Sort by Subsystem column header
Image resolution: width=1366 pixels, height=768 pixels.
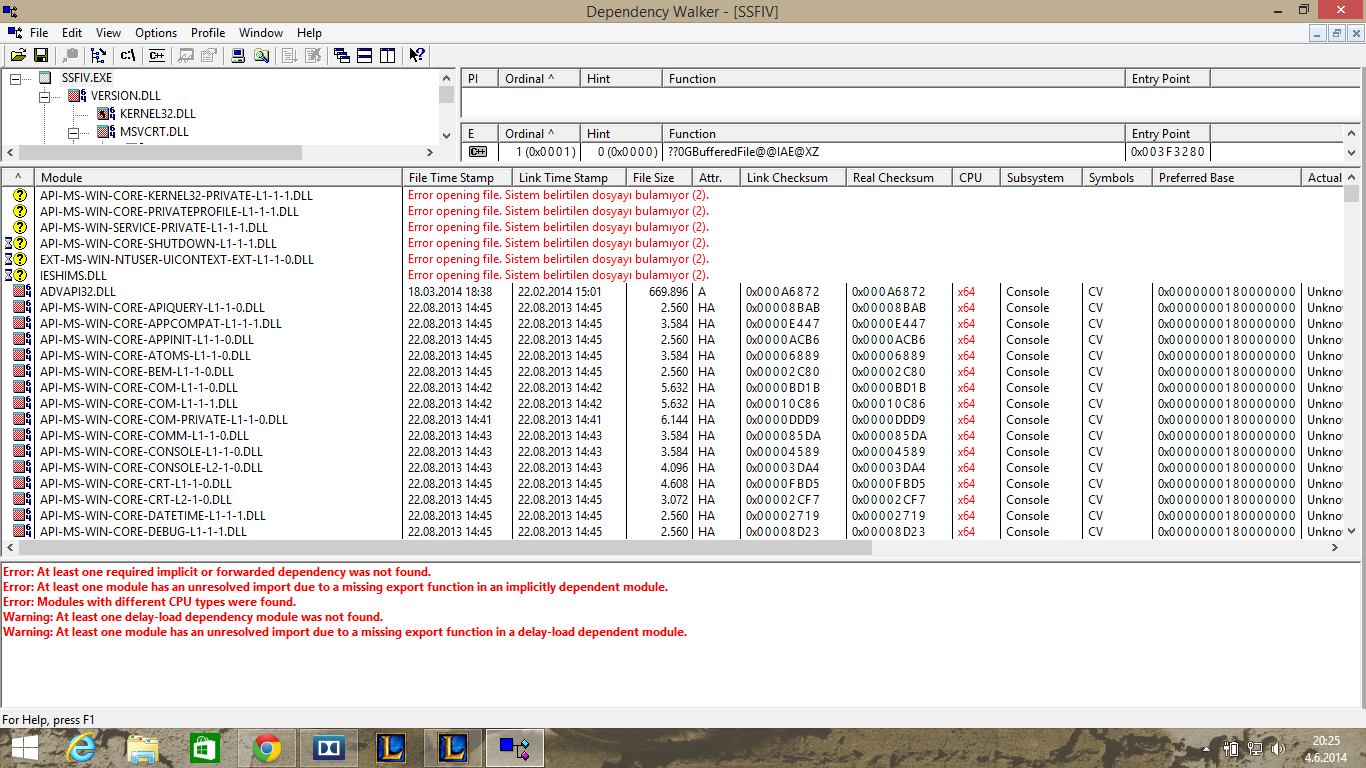(1040, 178)
